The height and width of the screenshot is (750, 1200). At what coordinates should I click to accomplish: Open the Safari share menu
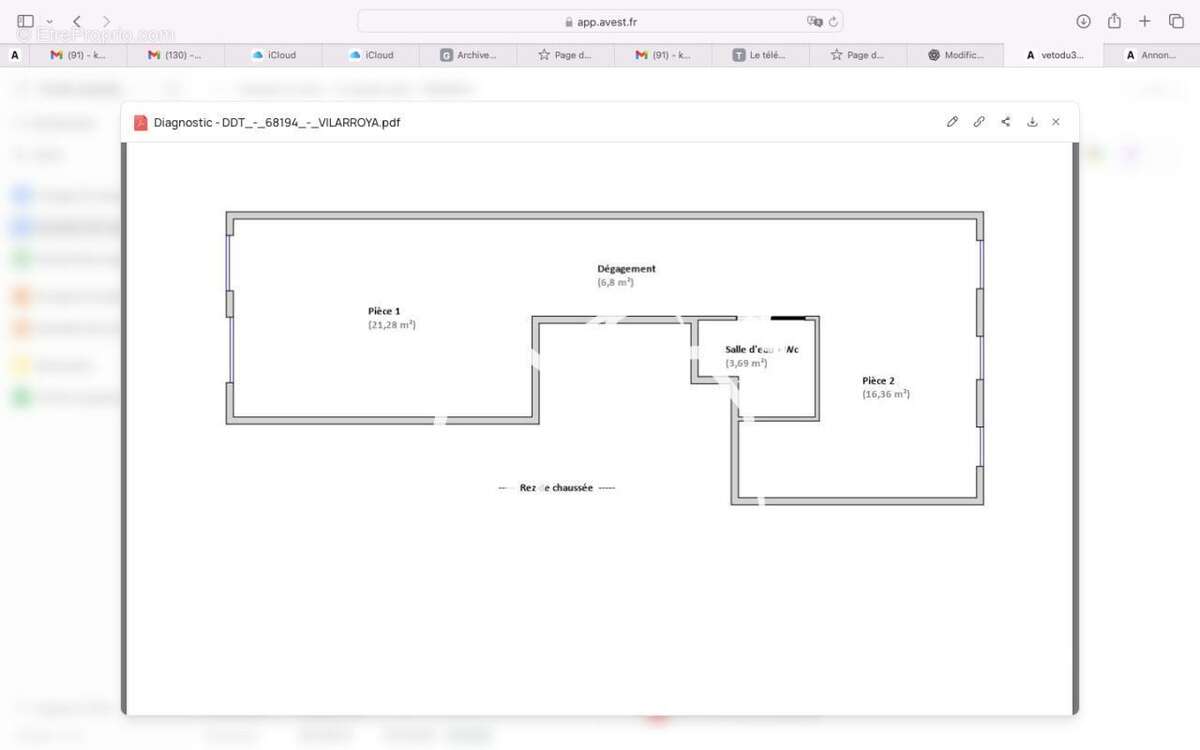pyautogui.click(x=1114, y=21)
